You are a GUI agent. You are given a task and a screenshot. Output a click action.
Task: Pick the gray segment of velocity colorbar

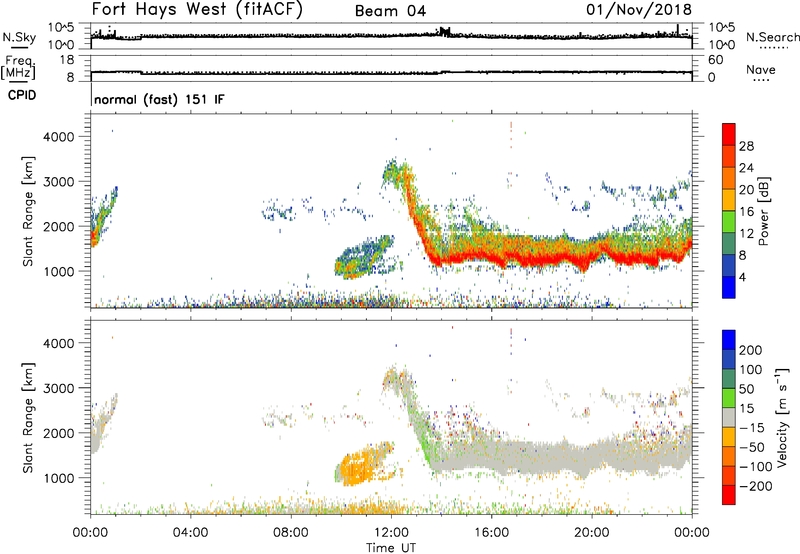point(729,417)
